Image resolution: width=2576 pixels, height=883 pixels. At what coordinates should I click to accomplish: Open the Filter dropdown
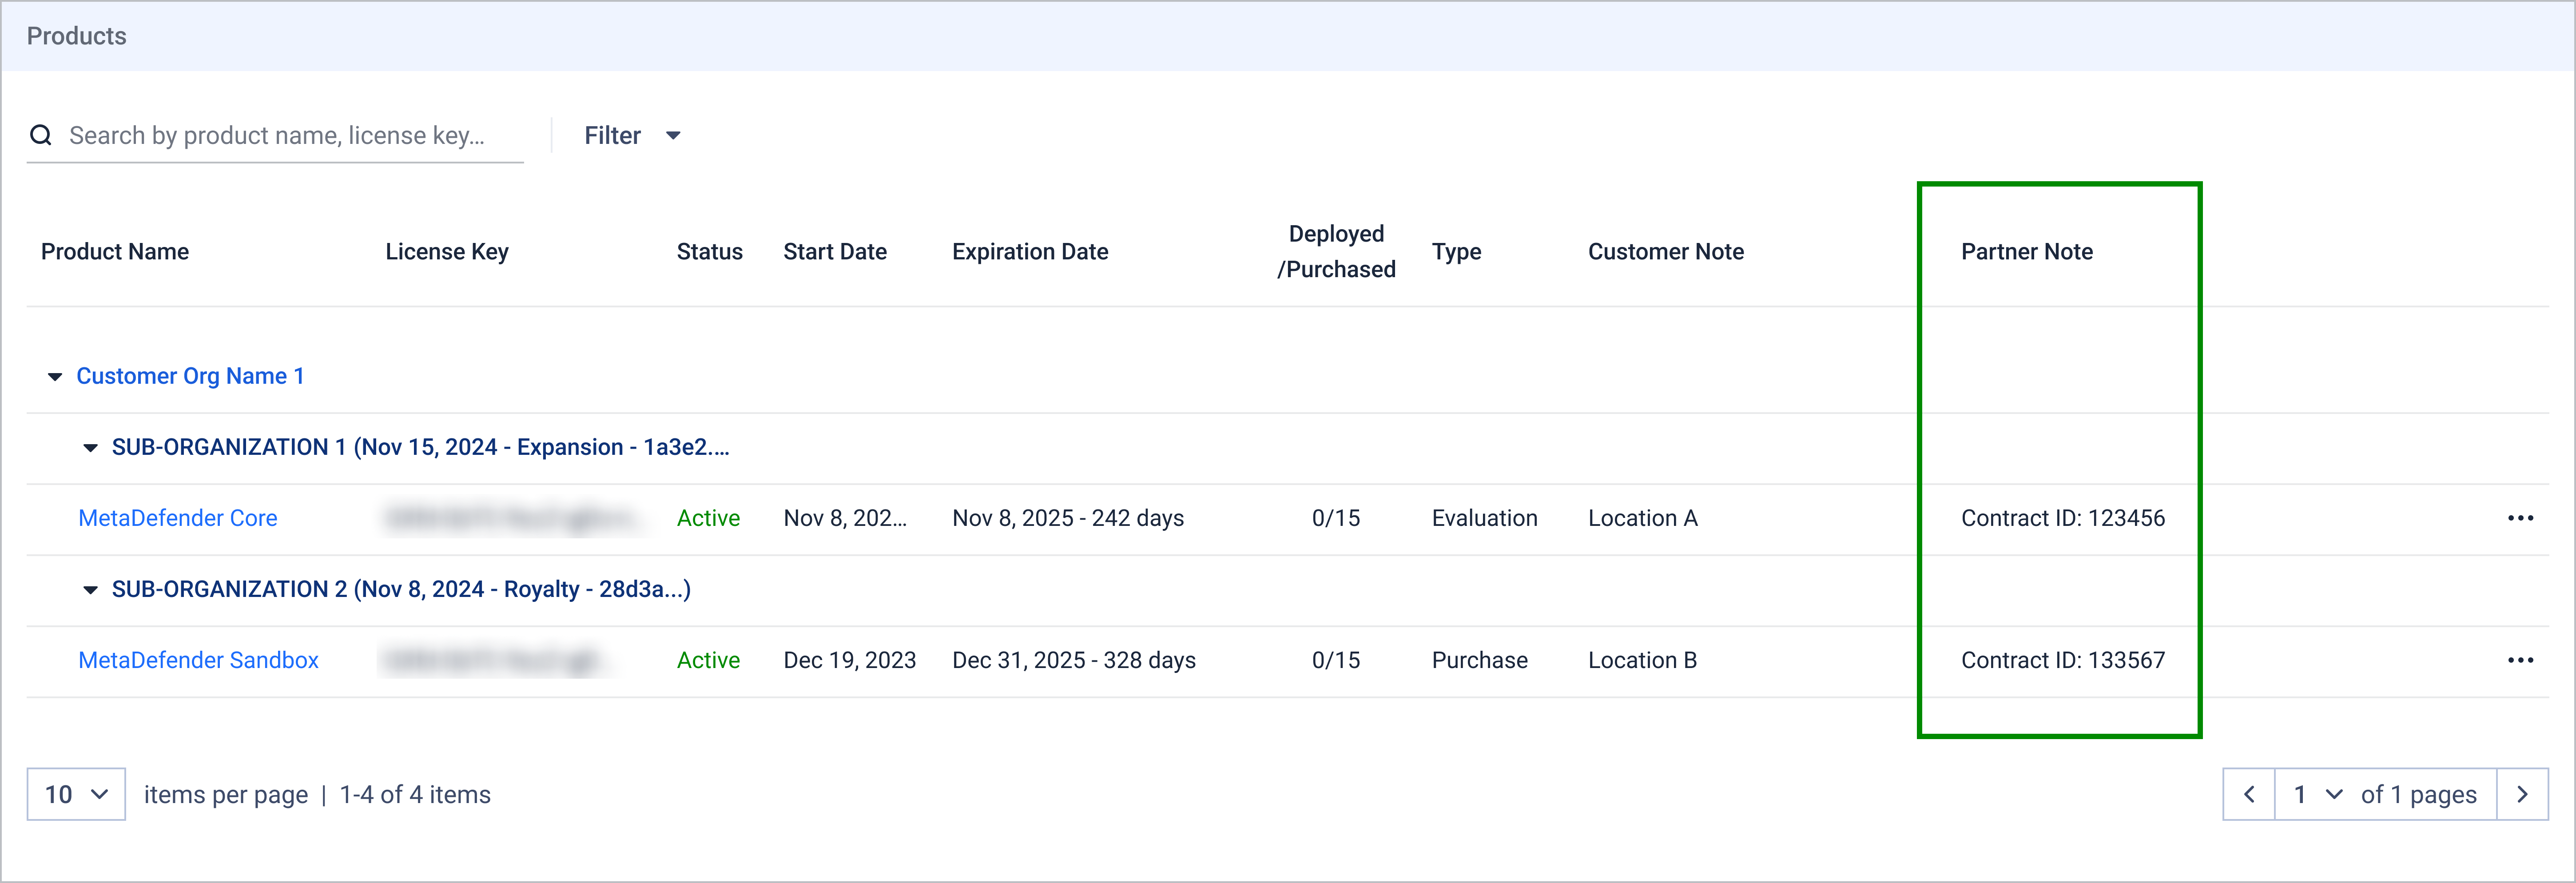pos(632,135)
